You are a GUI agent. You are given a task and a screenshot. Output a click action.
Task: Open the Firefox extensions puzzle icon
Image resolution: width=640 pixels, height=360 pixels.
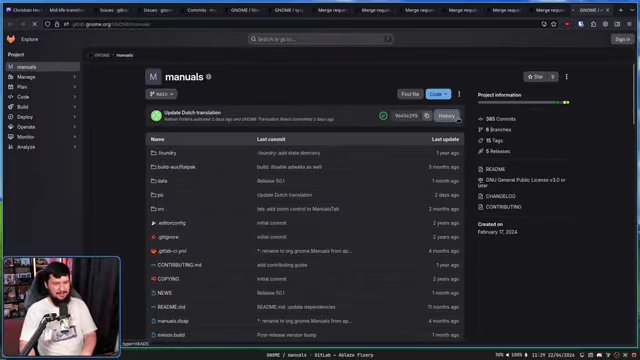(x=593, y=24)
